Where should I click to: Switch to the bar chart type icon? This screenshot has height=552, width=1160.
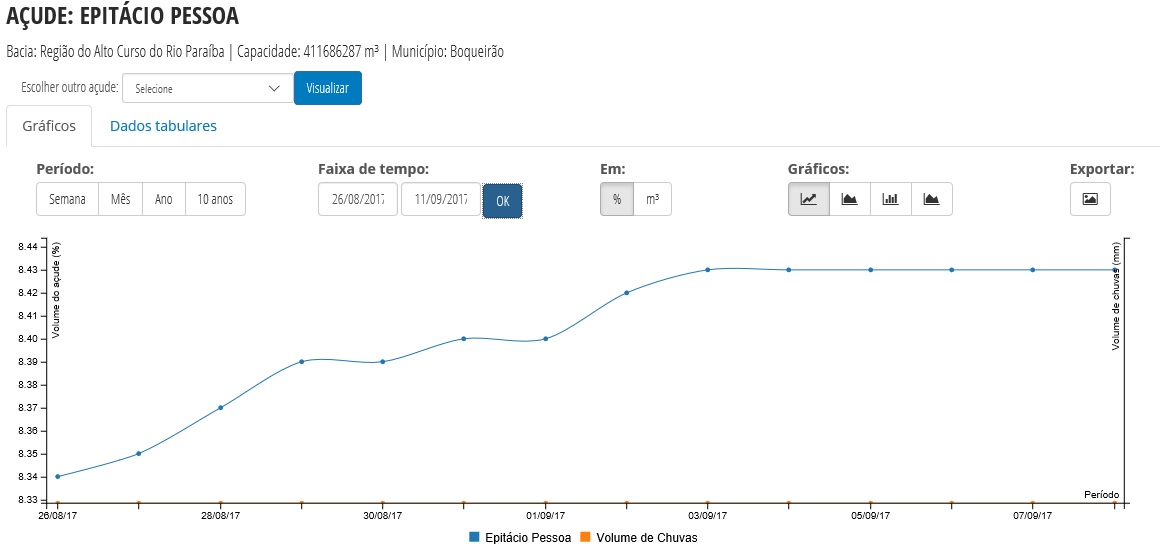tap(891, 199)
